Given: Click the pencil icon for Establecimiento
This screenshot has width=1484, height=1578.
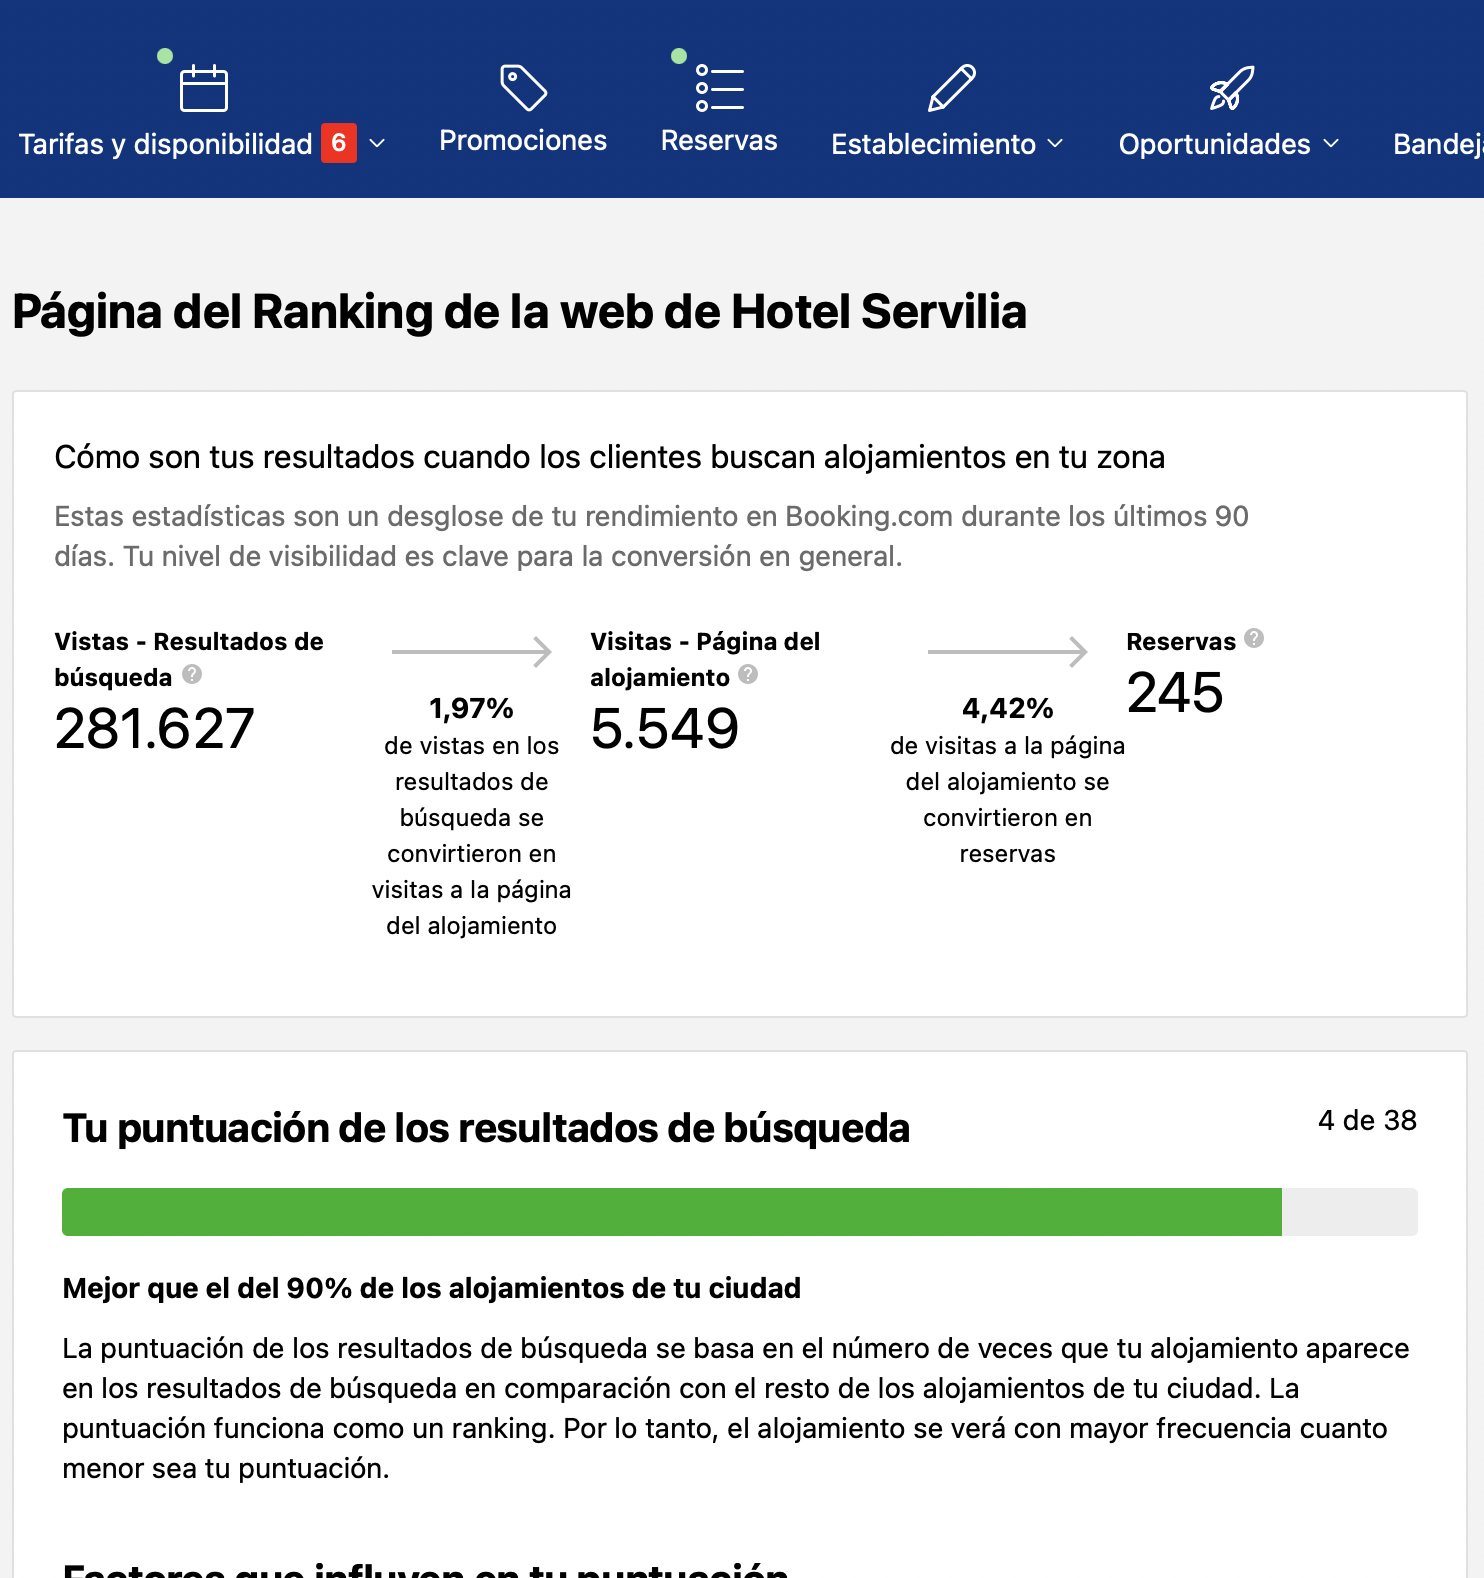Looking at the screenshot, I should [951, 88].
